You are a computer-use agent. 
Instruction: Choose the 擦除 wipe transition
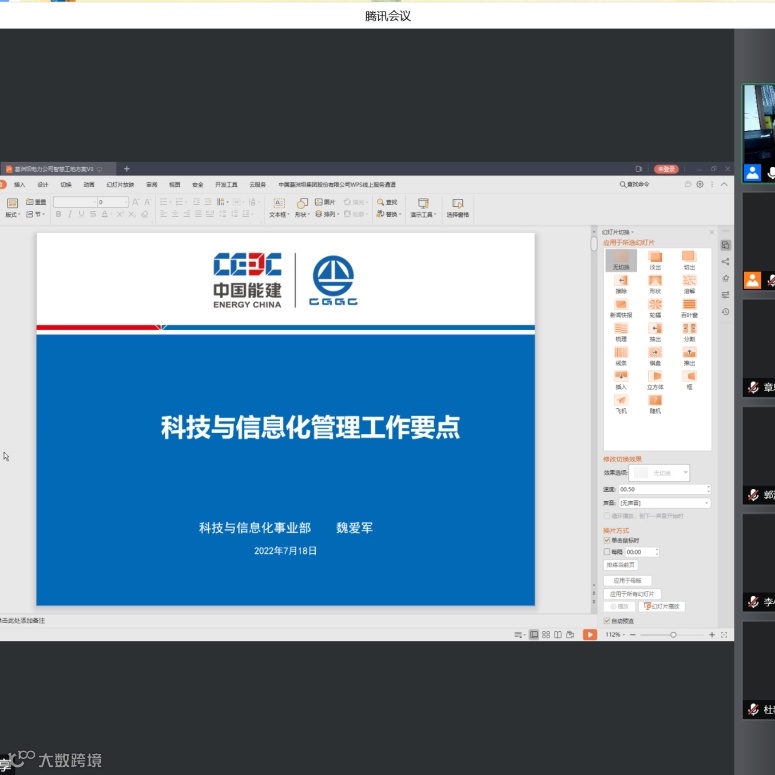(x=621, y=284)
